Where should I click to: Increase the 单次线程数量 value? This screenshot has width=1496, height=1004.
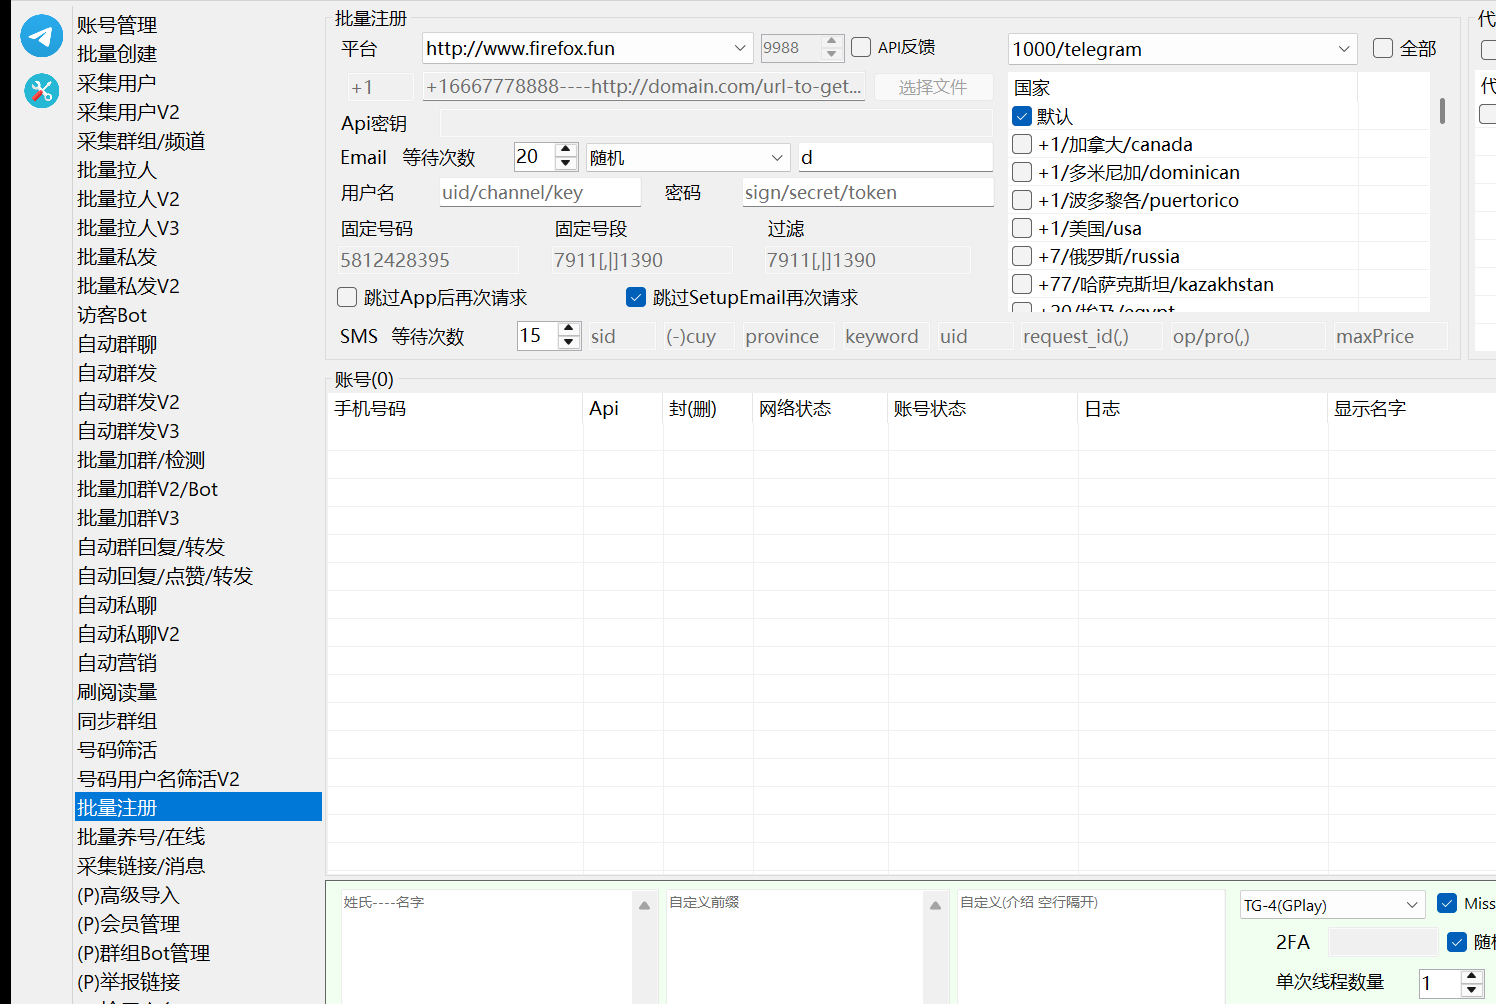(x=1471, y=976)
